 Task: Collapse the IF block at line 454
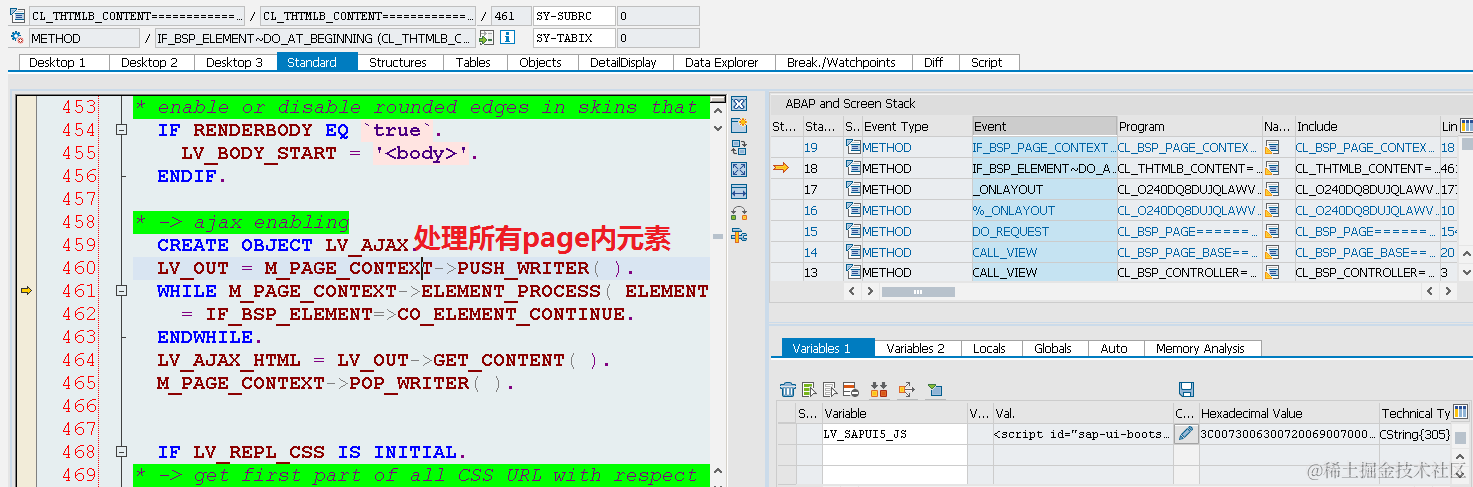coord(121,130)
